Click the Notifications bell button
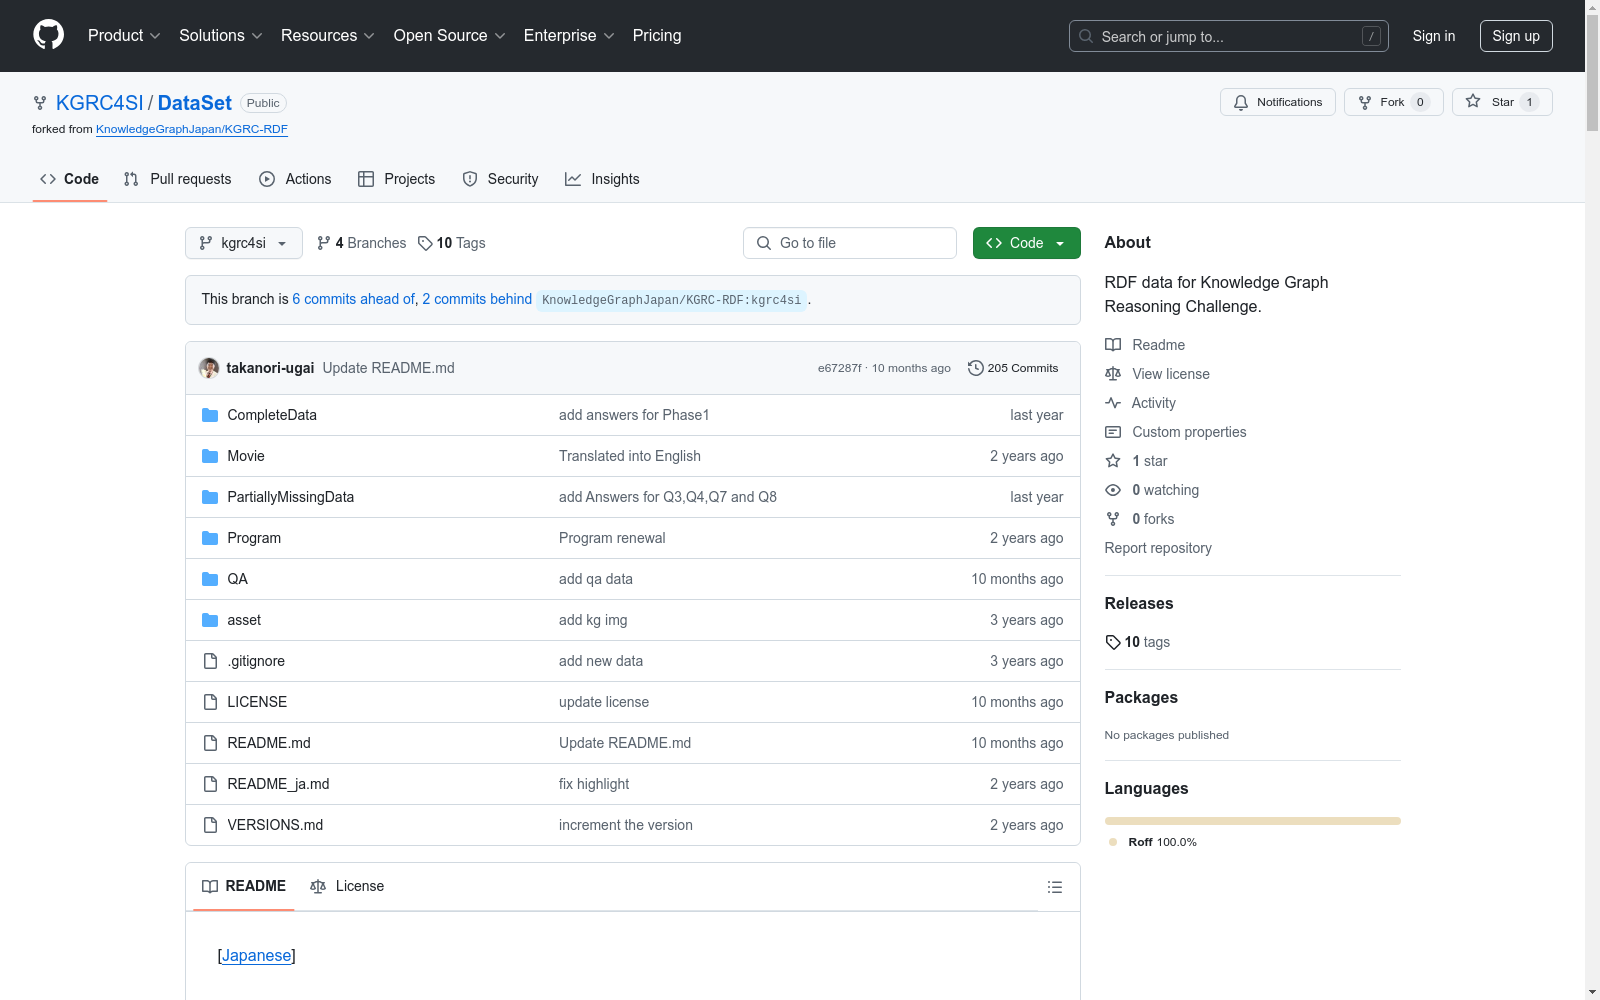This screenshot has width=1600, height=1000. coord(1277,102)
